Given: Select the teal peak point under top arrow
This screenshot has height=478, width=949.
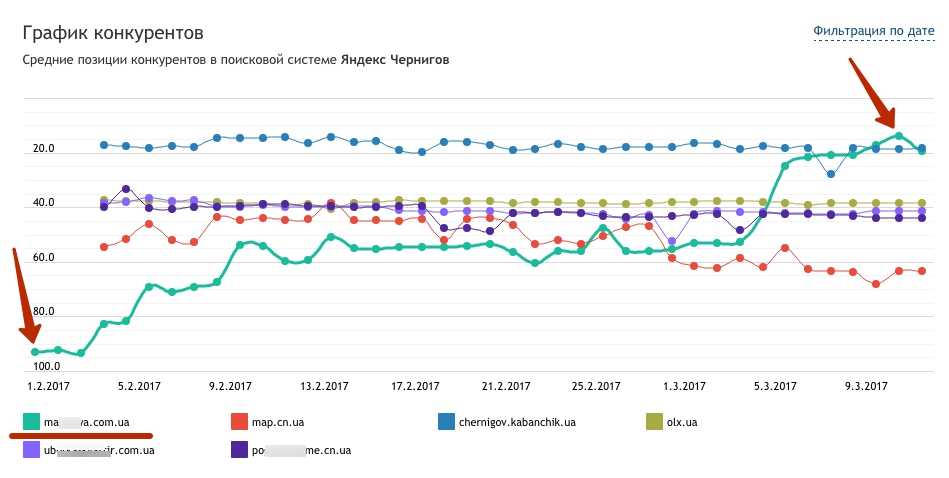Looking at the screenshot, I should 899,136.
